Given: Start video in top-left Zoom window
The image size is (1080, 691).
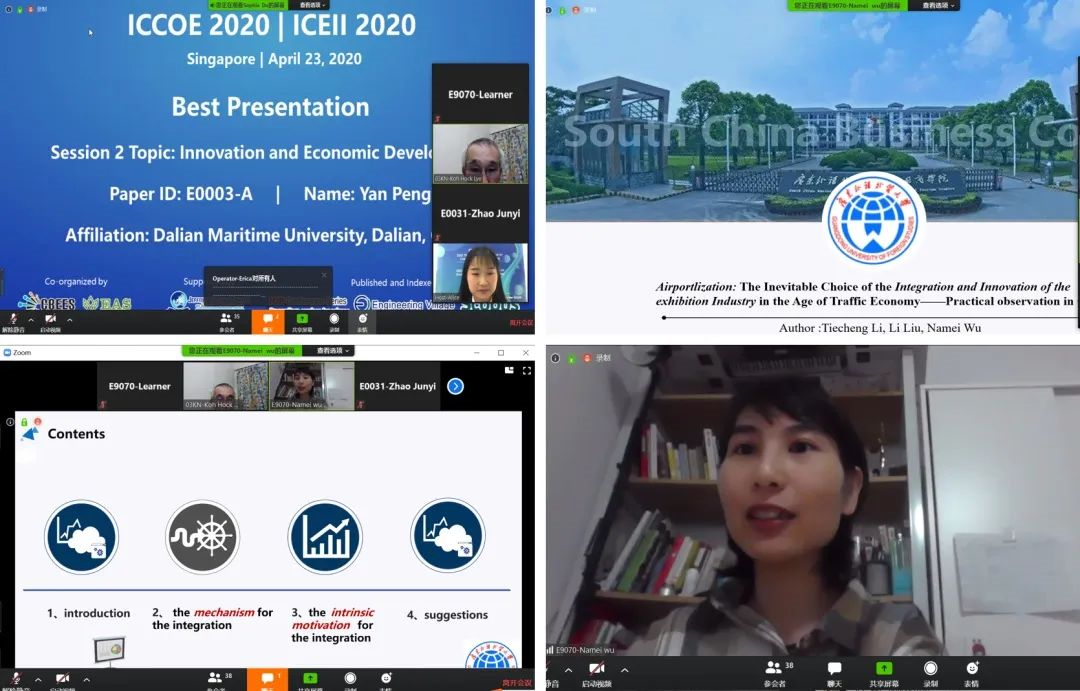Looking at the screenshot, I should 50,321.
